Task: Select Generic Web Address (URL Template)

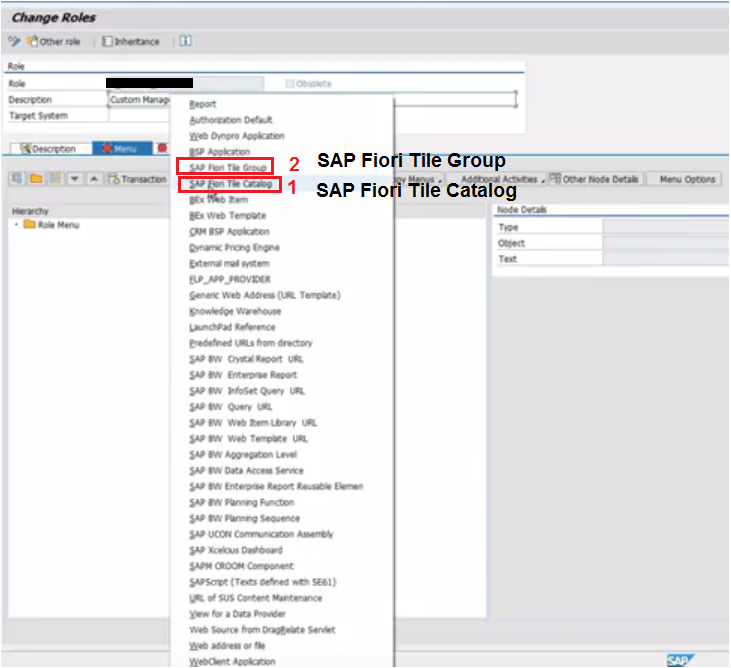Action: click(265, 295)
